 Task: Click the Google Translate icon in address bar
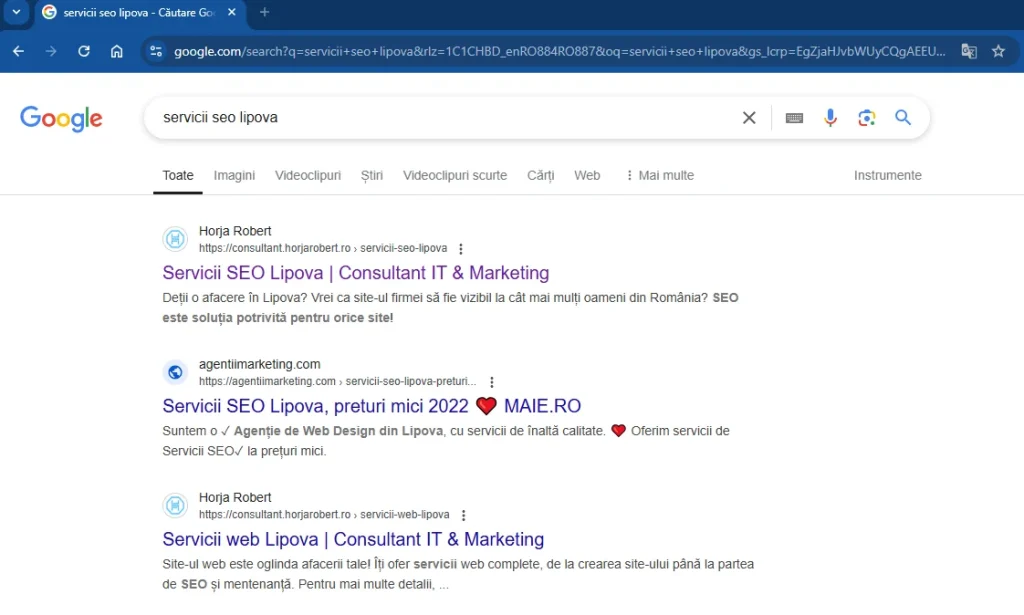coord(968,50)
